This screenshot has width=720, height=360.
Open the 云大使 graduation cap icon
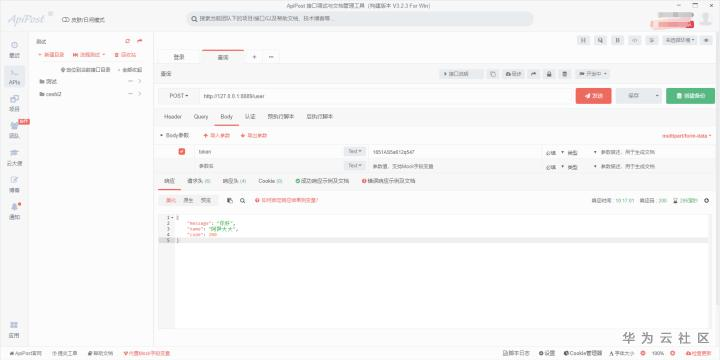click(x=14, y=153)
